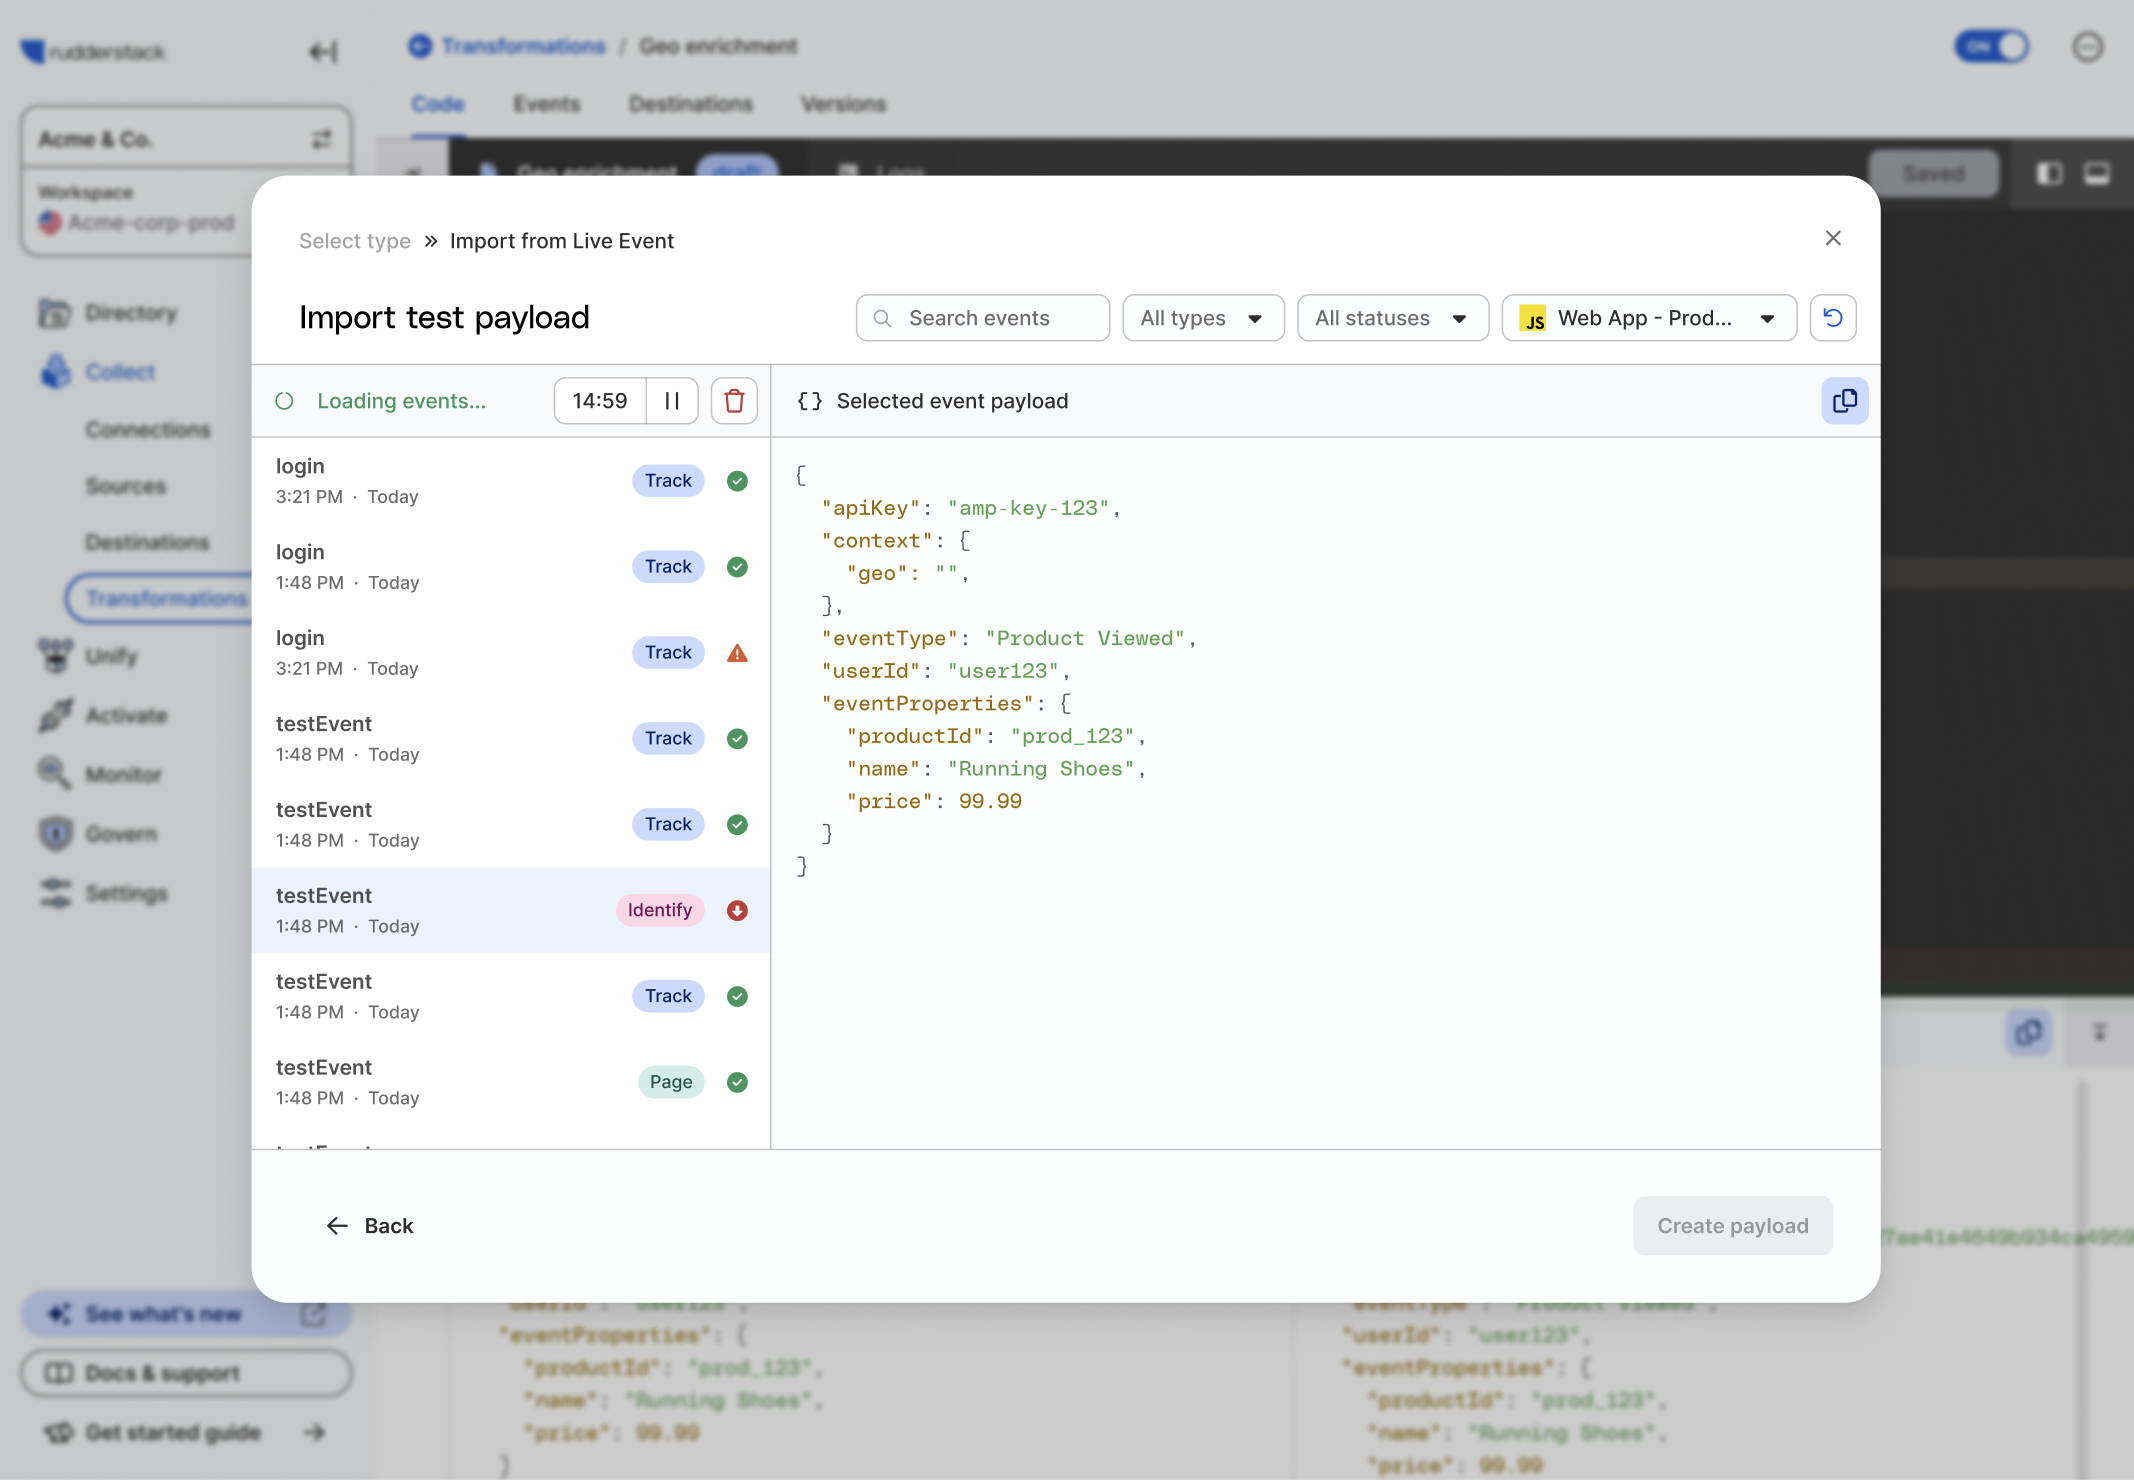Viewport: 2134px width, 1480px height.
Task: Collapse the sidebar with arrow icon
Action: tap(322, 51)
